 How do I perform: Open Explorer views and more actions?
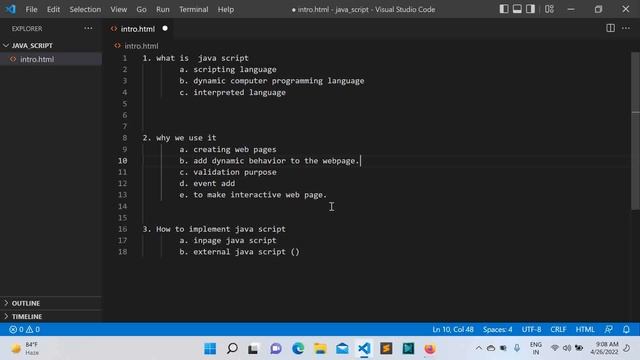(x=88, y=29)
